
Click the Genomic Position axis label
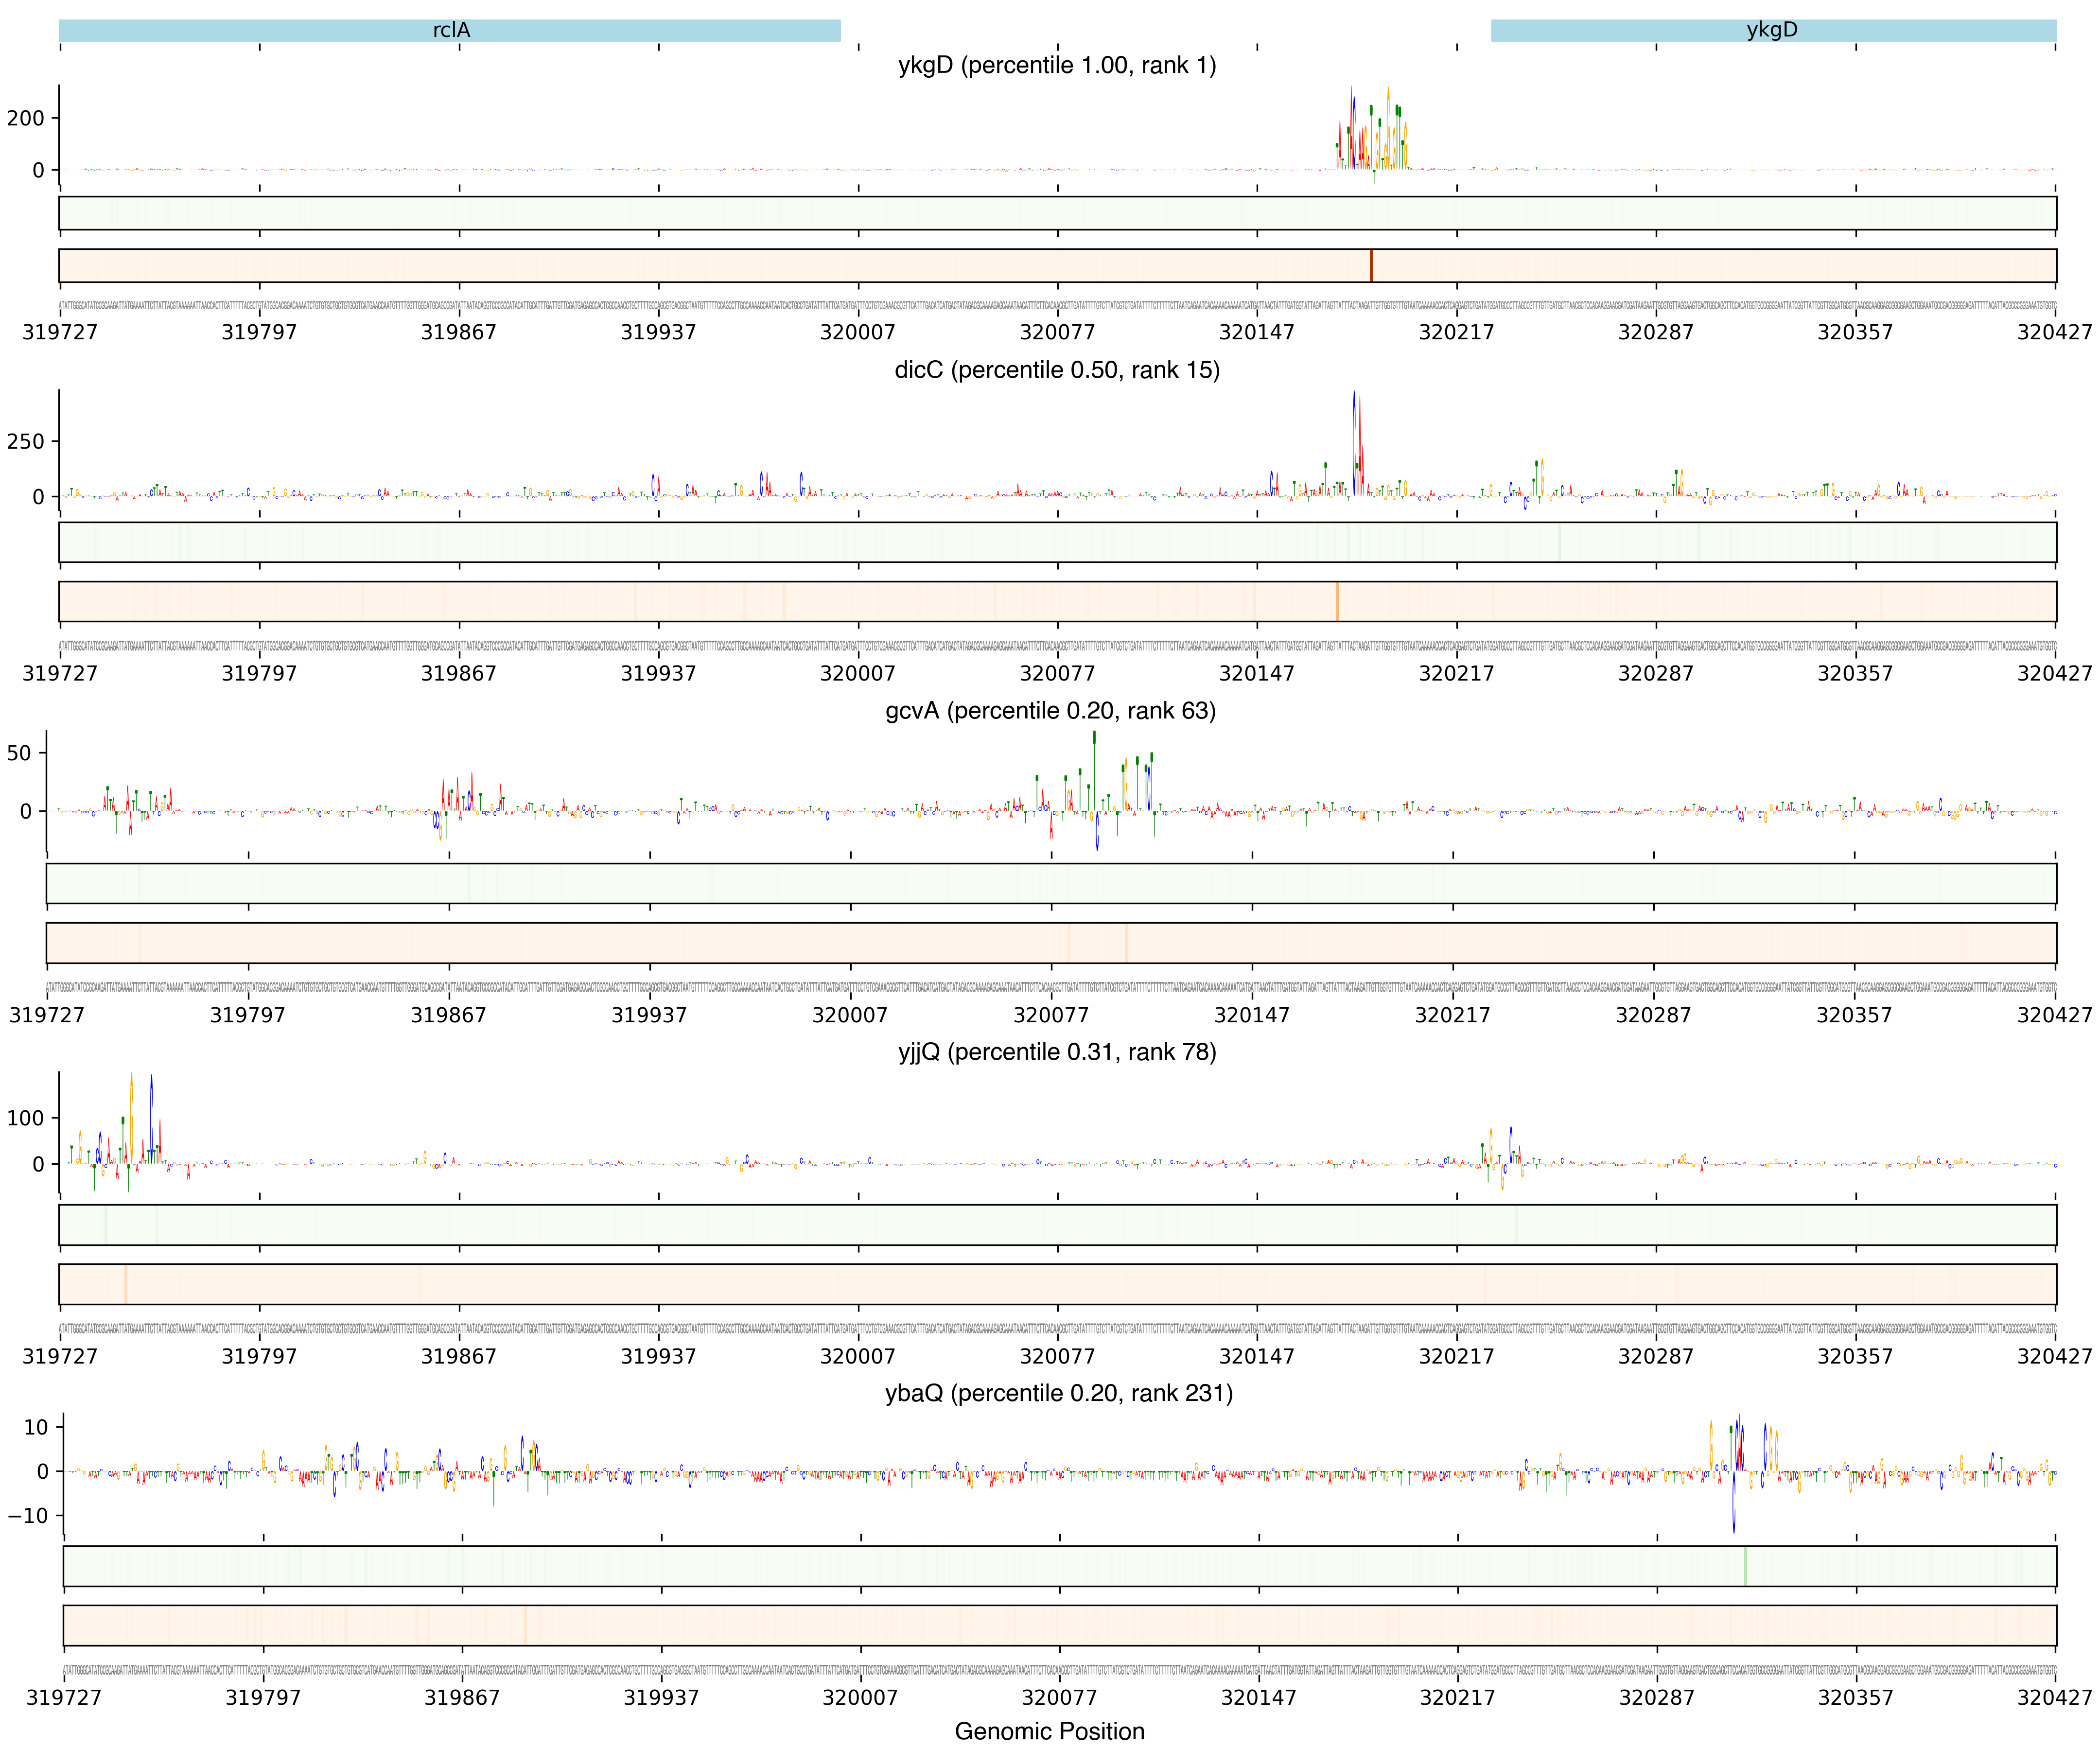tap(1049, 1731)
